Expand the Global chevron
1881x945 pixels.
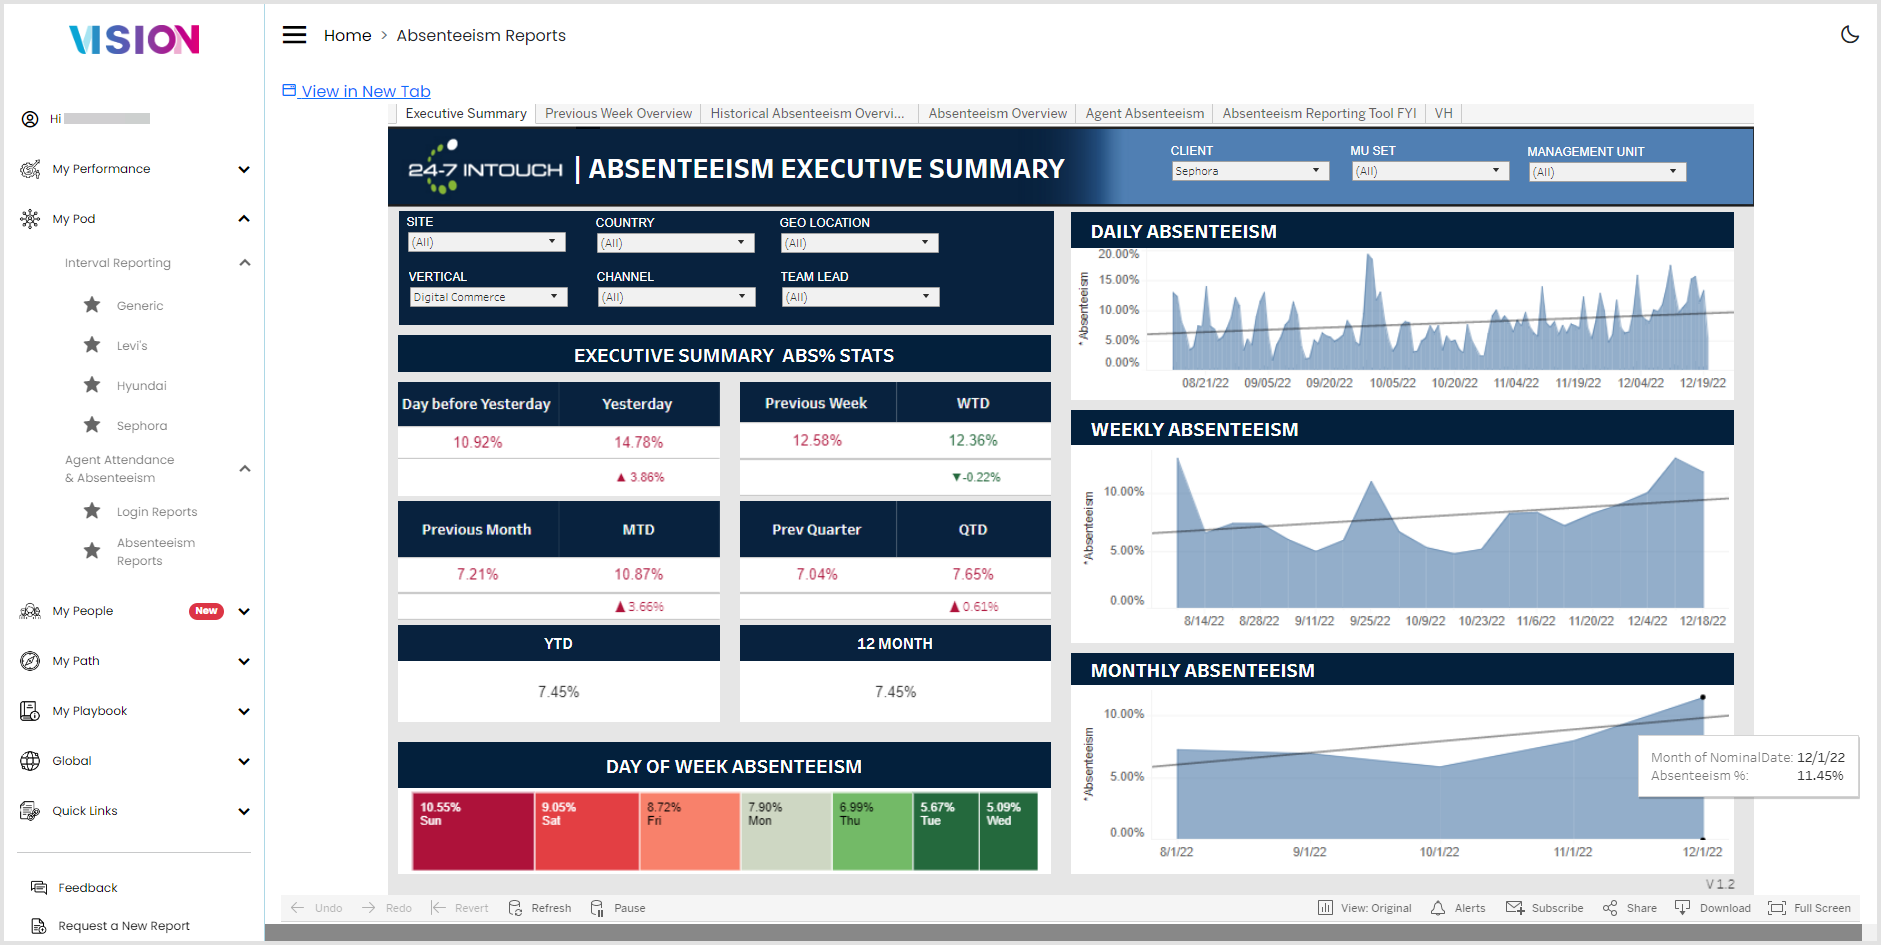pos(244,762)
